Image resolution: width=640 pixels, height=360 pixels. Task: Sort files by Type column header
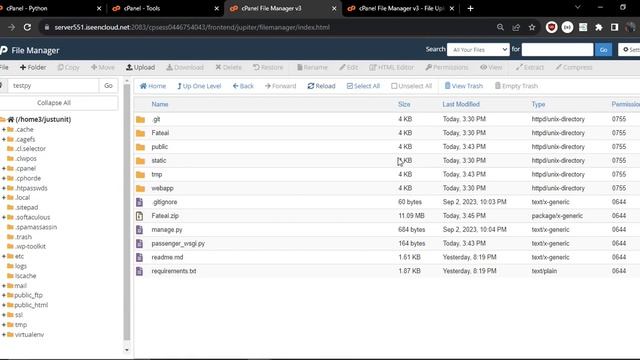tap(538, 104)
